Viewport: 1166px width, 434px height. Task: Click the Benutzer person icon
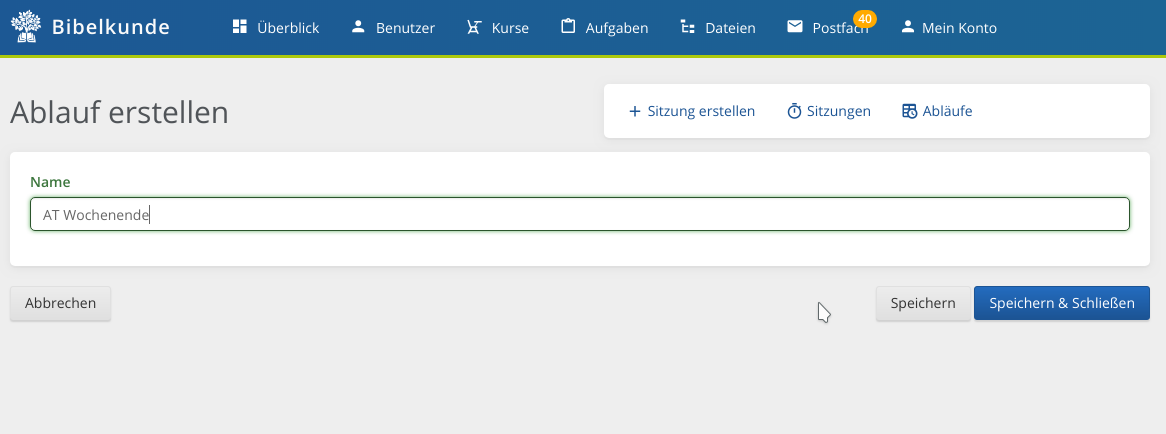(x=358, y=27)
